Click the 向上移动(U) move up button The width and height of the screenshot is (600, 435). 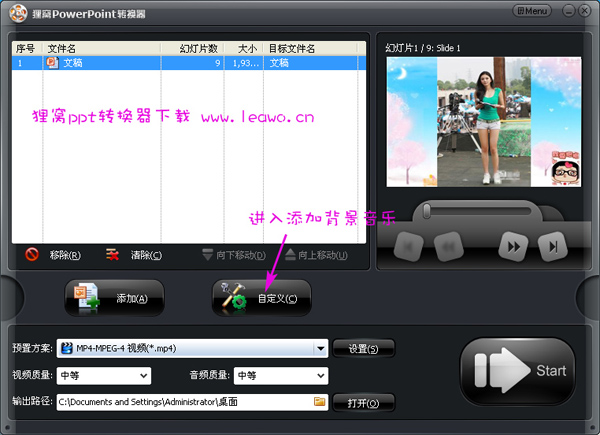tap(316, 255)
